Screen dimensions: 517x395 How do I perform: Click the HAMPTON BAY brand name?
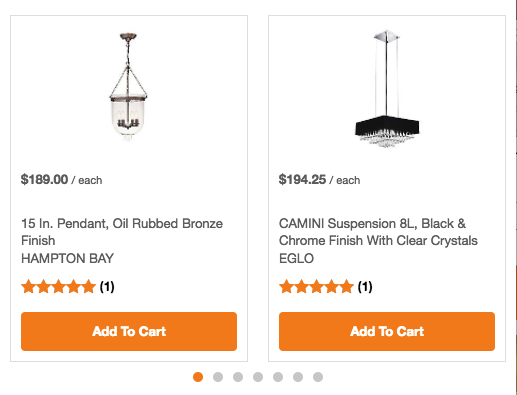pyautogui.click(x=67, y=258)
